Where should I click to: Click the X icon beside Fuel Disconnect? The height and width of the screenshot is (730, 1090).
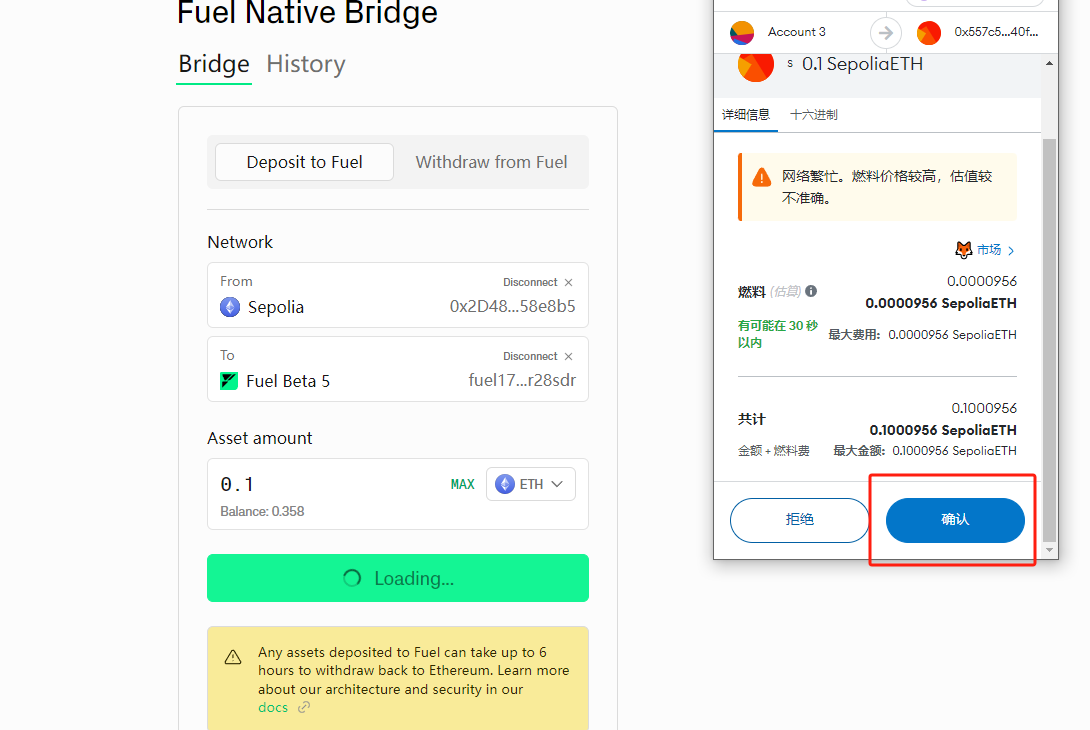[x=569, y=356]
